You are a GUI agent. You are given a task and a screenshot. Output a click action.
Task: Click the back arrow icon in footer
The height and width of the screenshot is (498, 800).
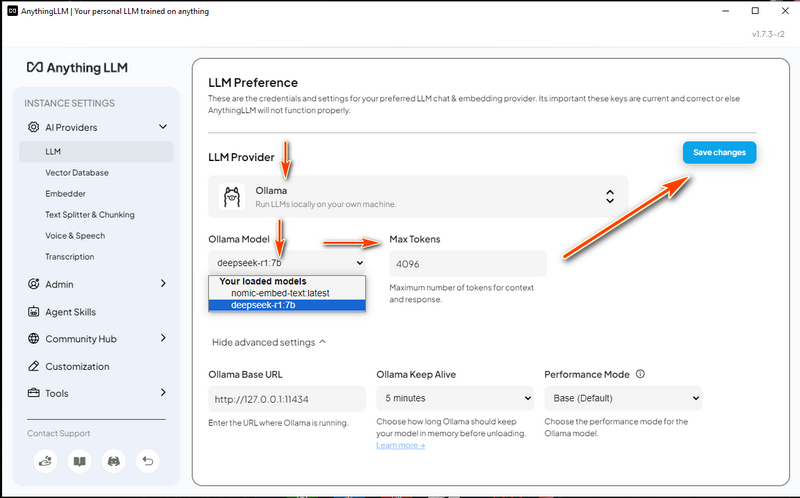(x=148, y=461)
